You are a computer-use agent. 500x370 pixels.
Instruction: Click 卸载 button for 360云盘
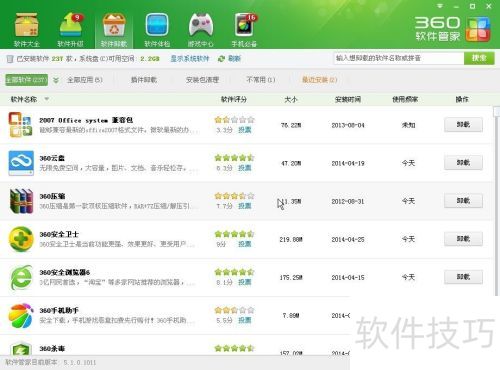point(463,163)
